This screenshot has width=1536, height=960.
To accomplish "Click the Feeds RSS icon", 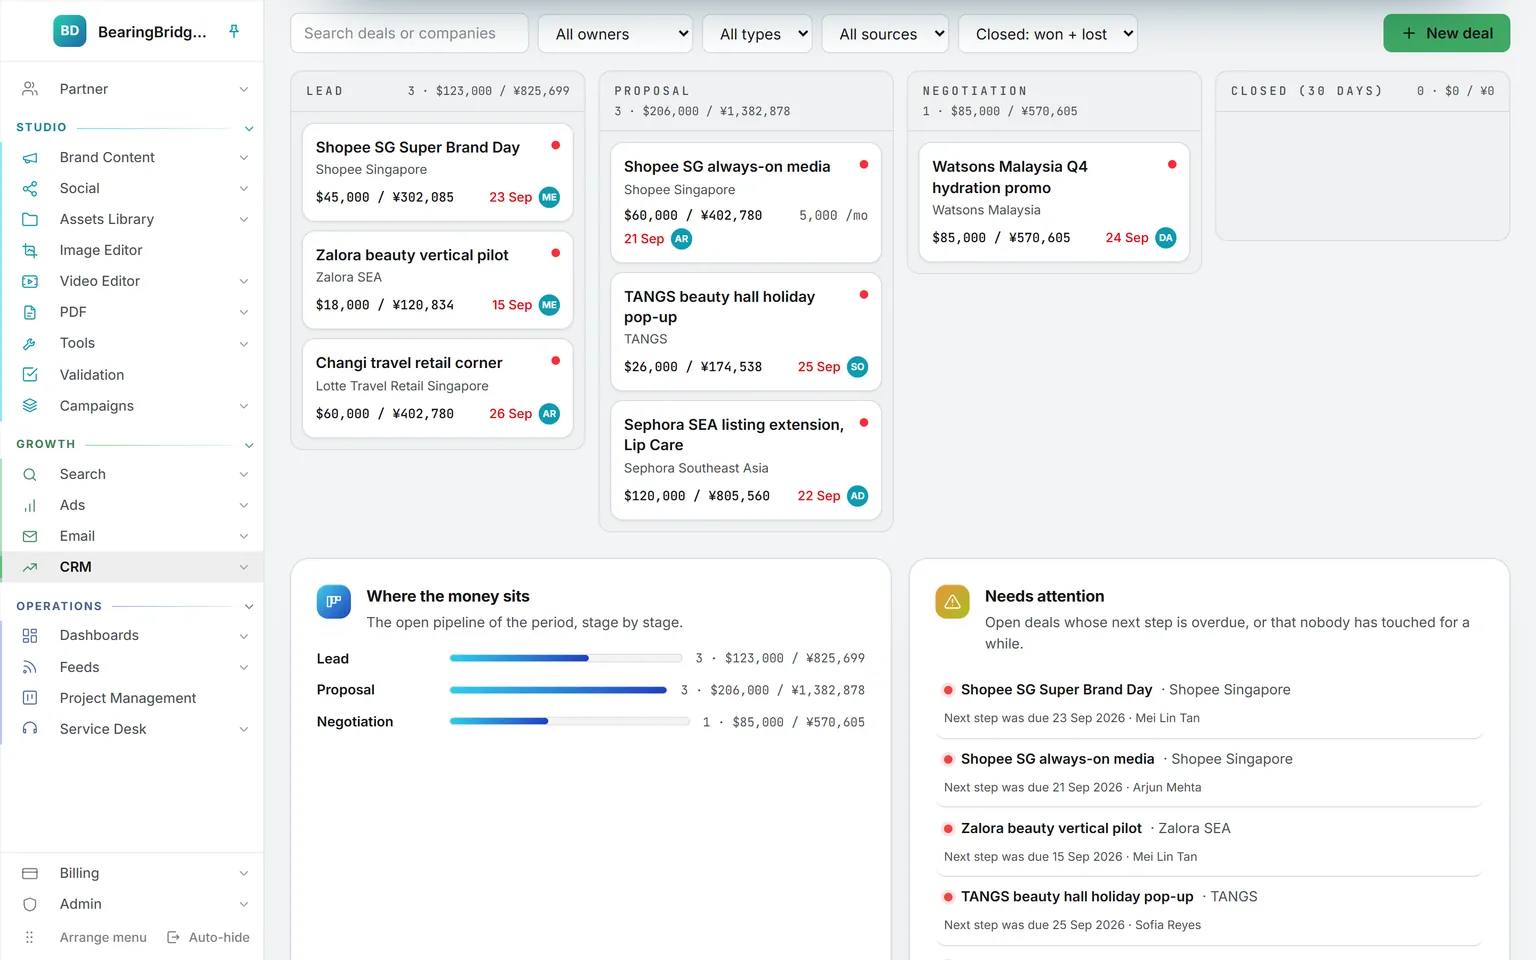I will point(30,667).
